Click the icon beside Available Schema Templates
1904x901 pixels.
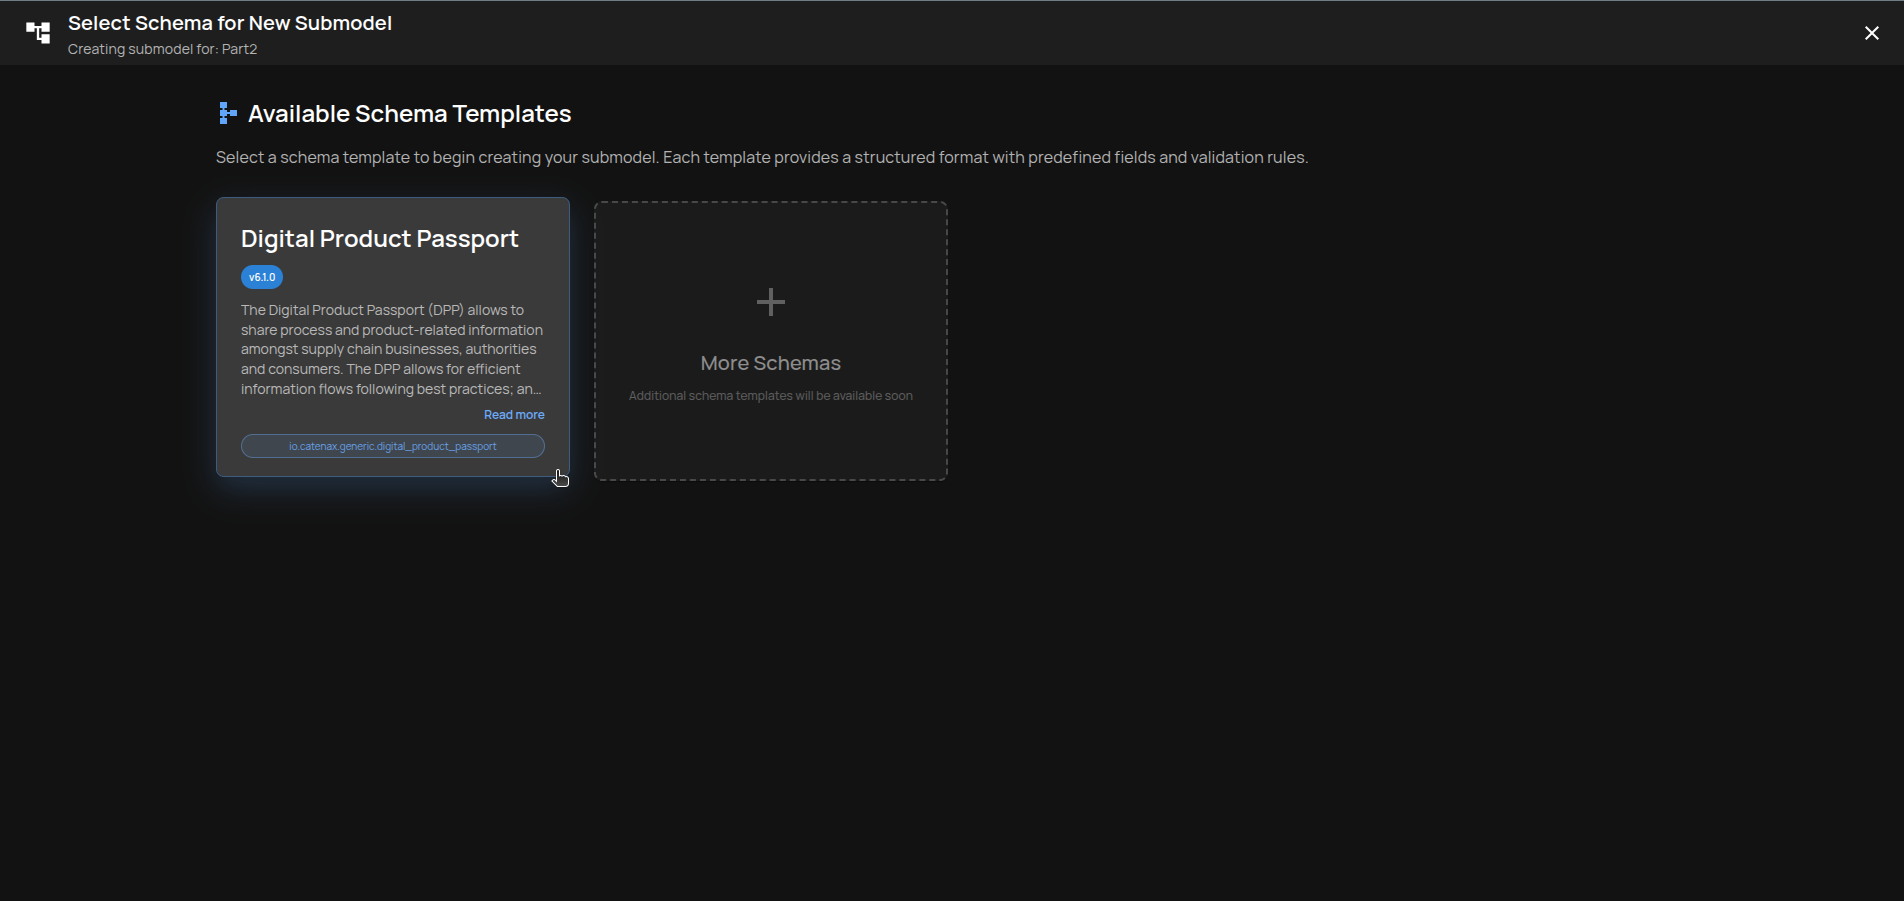click(227, 113)
